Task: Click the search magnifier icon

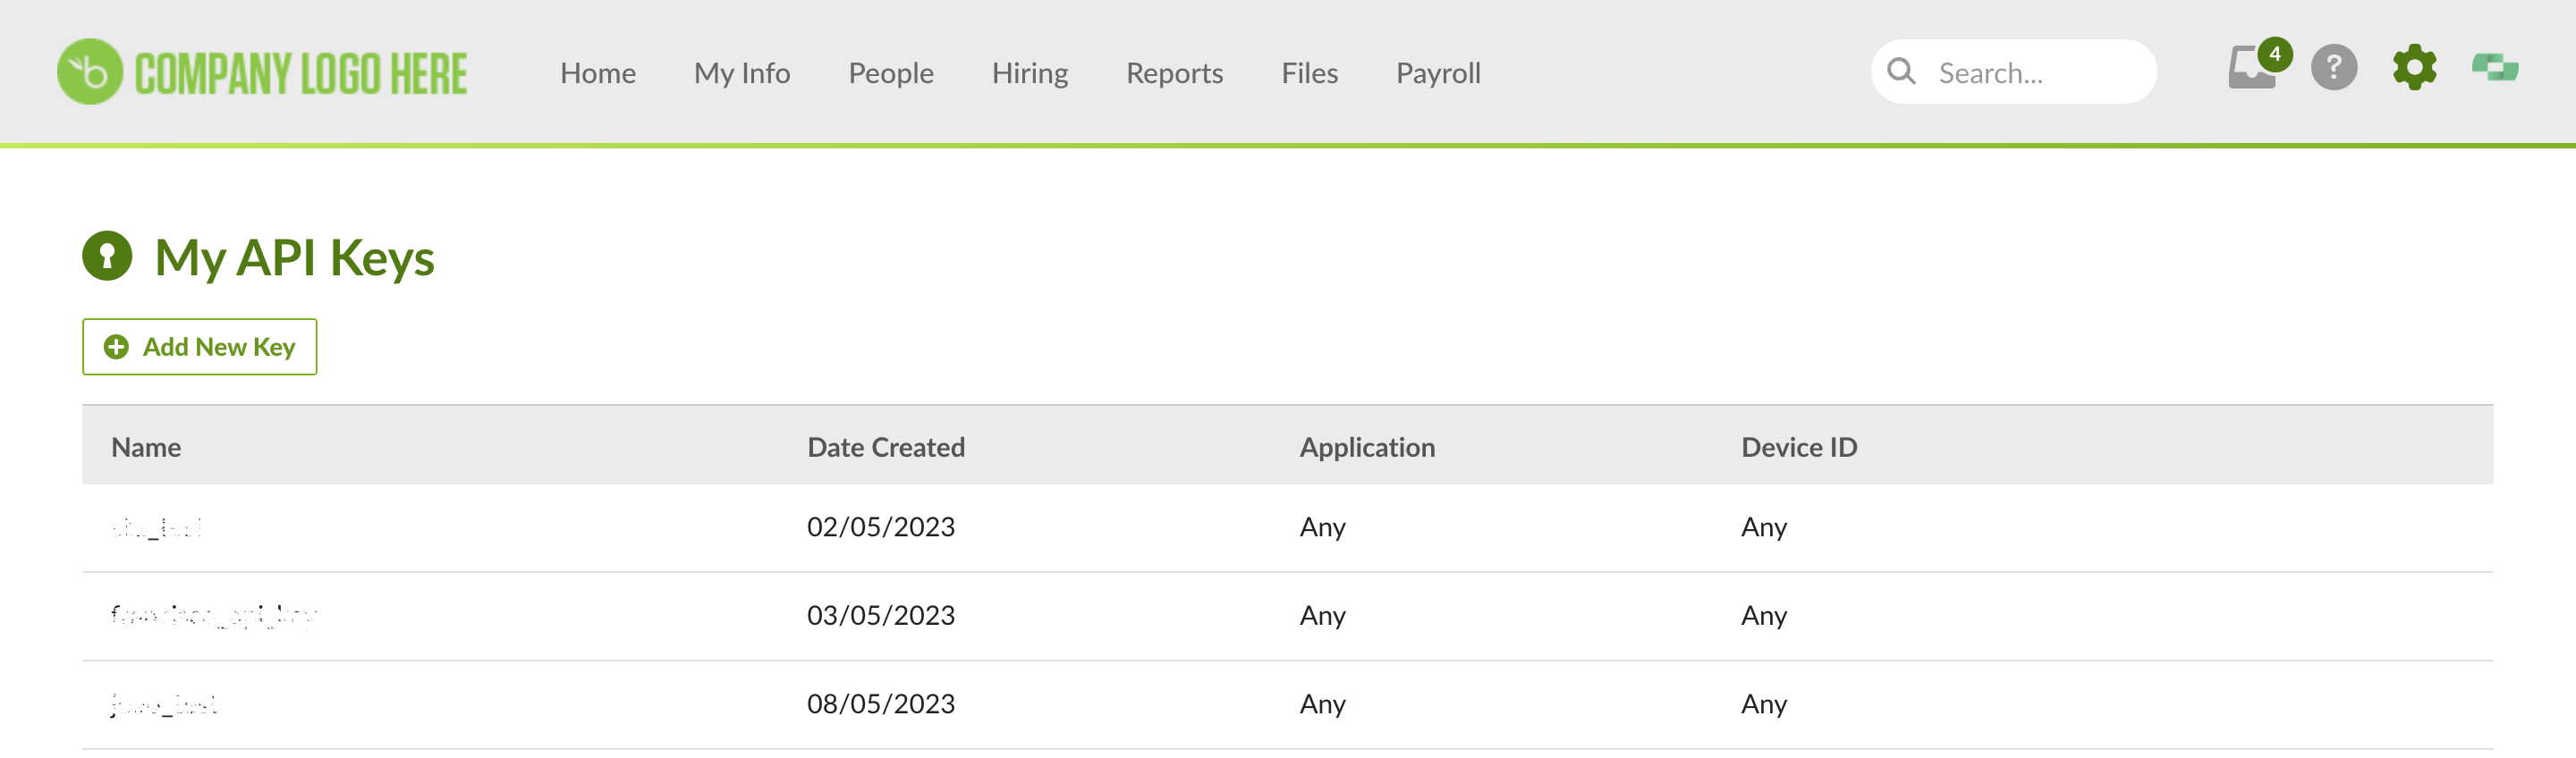Action: [1901, 72]
